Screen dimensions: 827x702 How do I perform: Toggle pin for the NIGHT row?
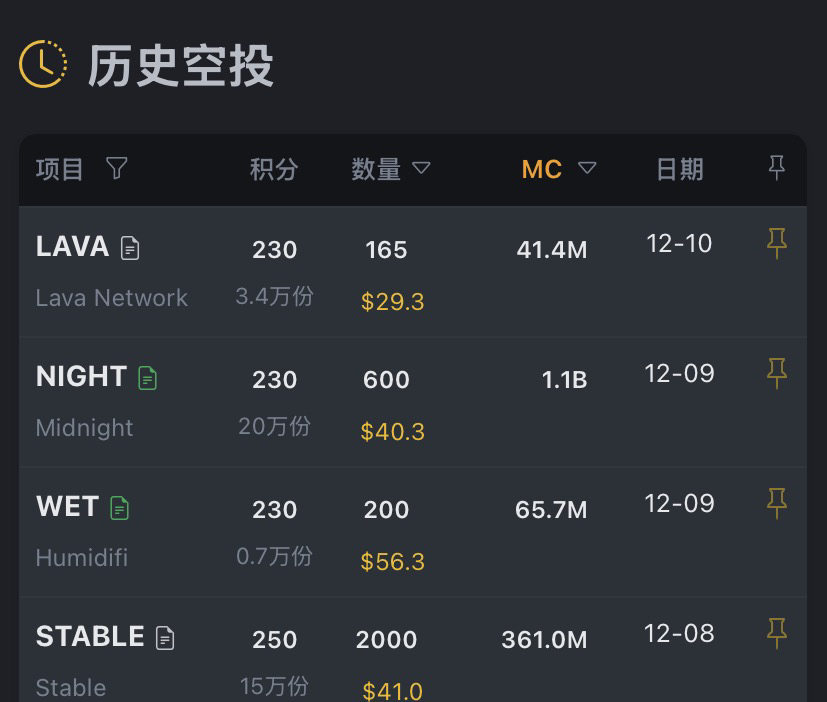coord(776,373)
